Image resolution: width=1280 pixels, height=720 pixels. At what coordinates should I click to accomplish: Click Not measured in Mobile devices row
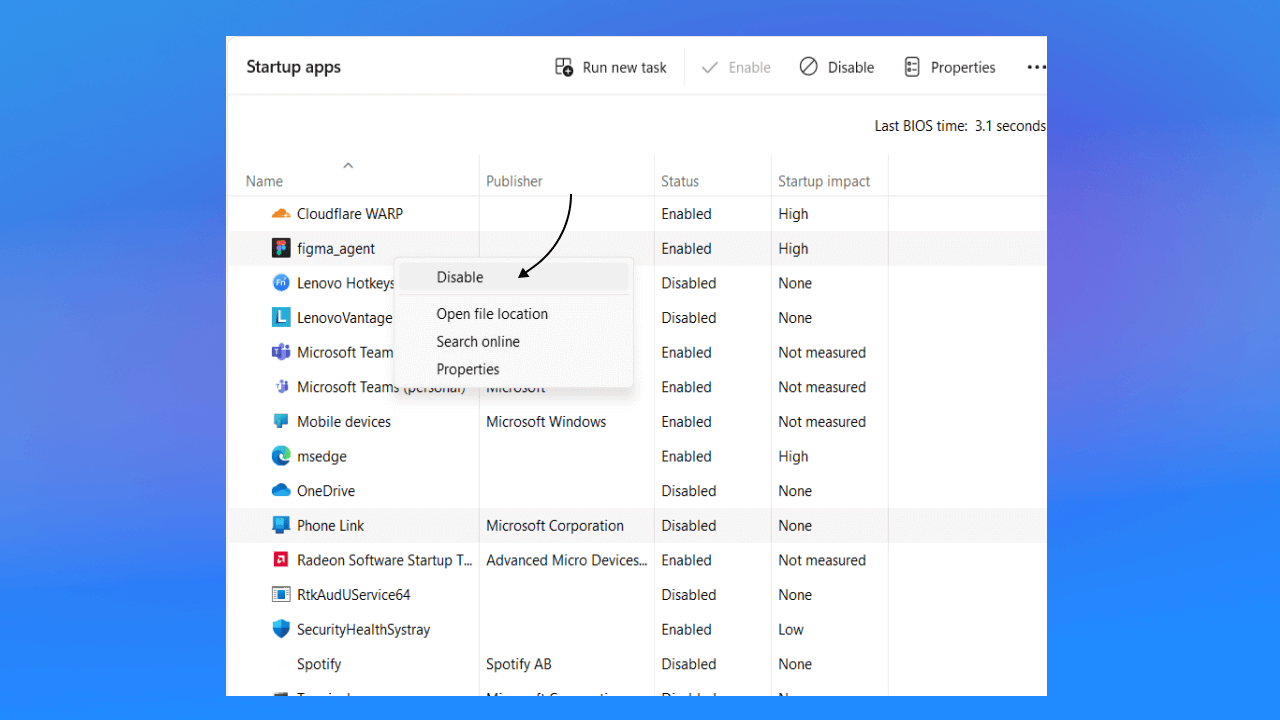(822, 421)
